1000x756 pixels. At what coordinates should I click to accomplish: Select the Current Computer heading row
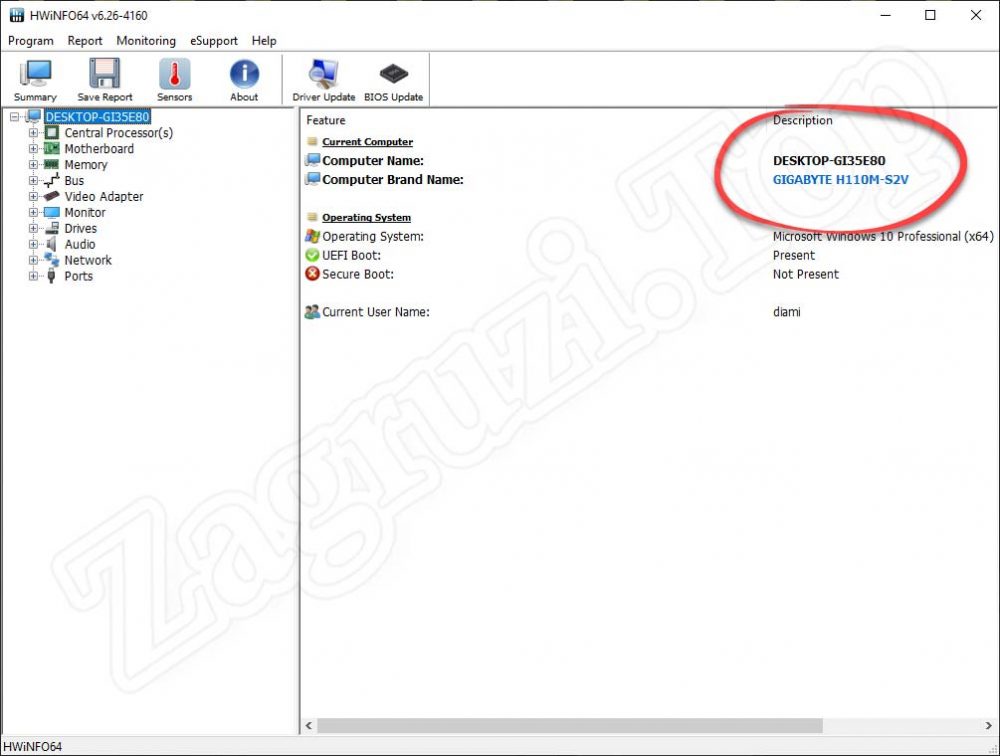coord(367,142)
